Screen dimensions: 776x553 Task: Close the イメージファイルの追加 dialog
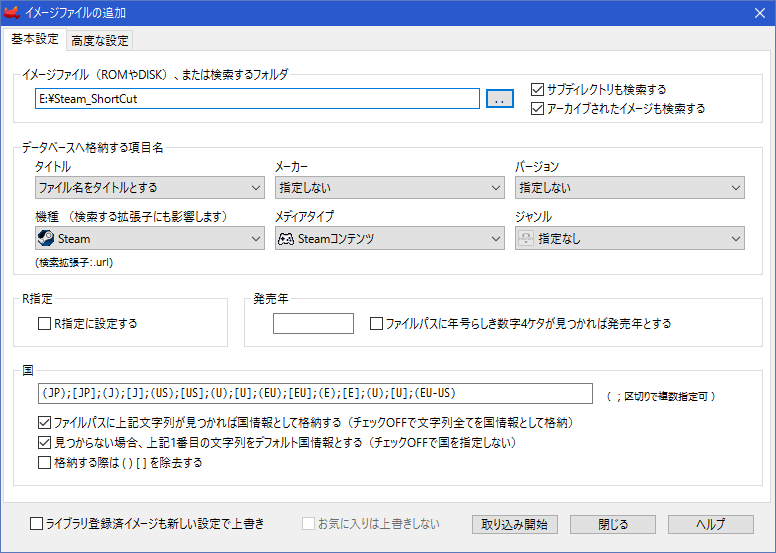[x=760, y=13]
